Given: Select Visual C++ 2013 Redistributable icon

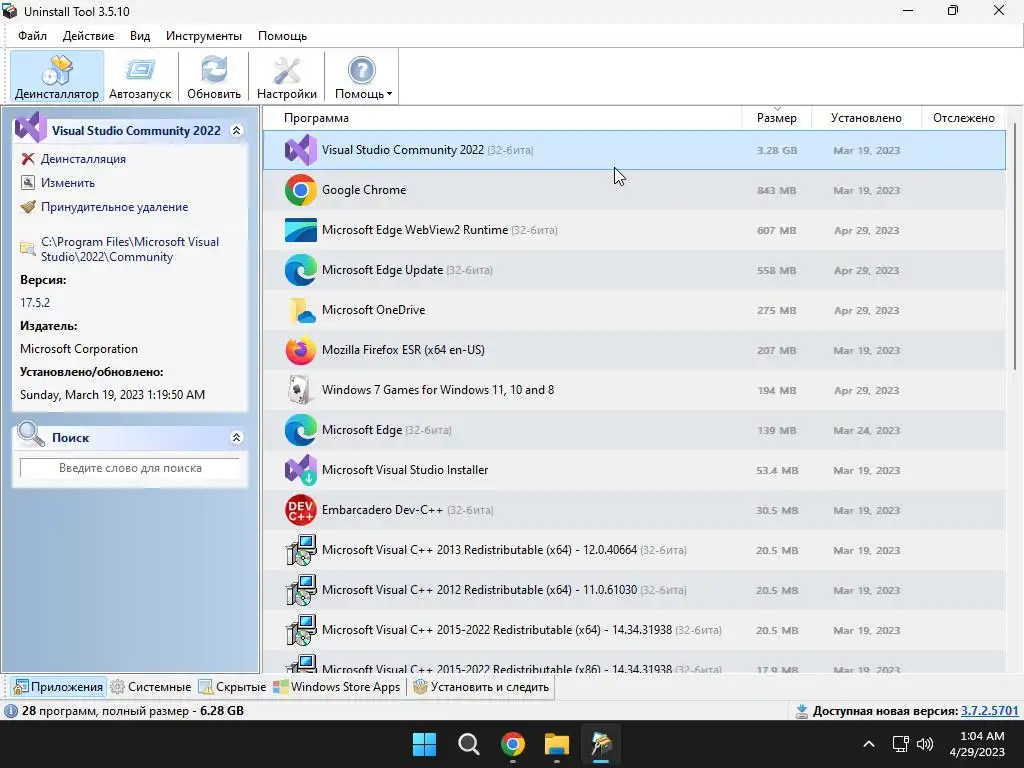Looking at the screenshot, I should (x=300, y=550).
